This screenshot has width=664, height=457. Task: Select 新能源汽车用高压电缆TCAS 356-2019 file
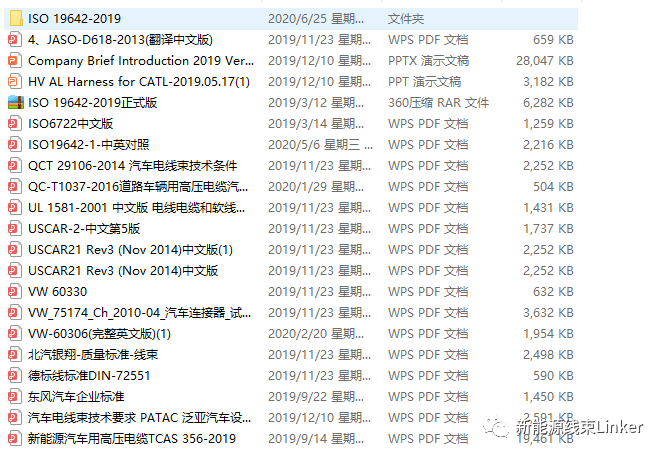pos(132,438)
